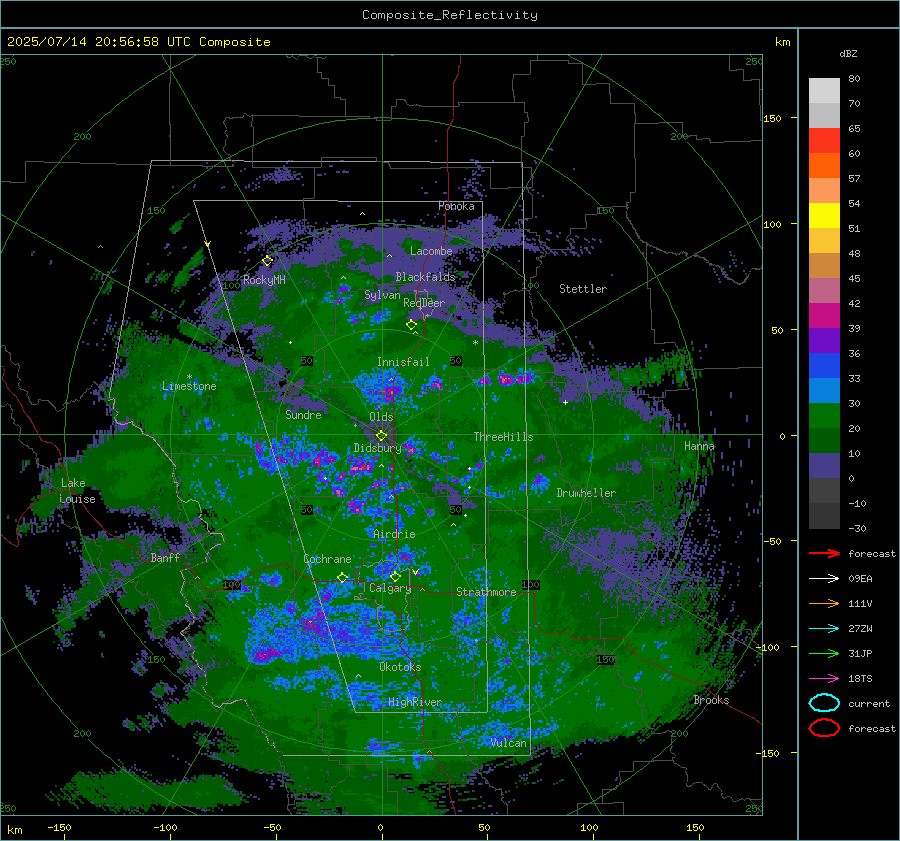The image size is (900, 841).
Task: Click the 57 dBZ orange color swatch
Action: click(x=824, y=166)
